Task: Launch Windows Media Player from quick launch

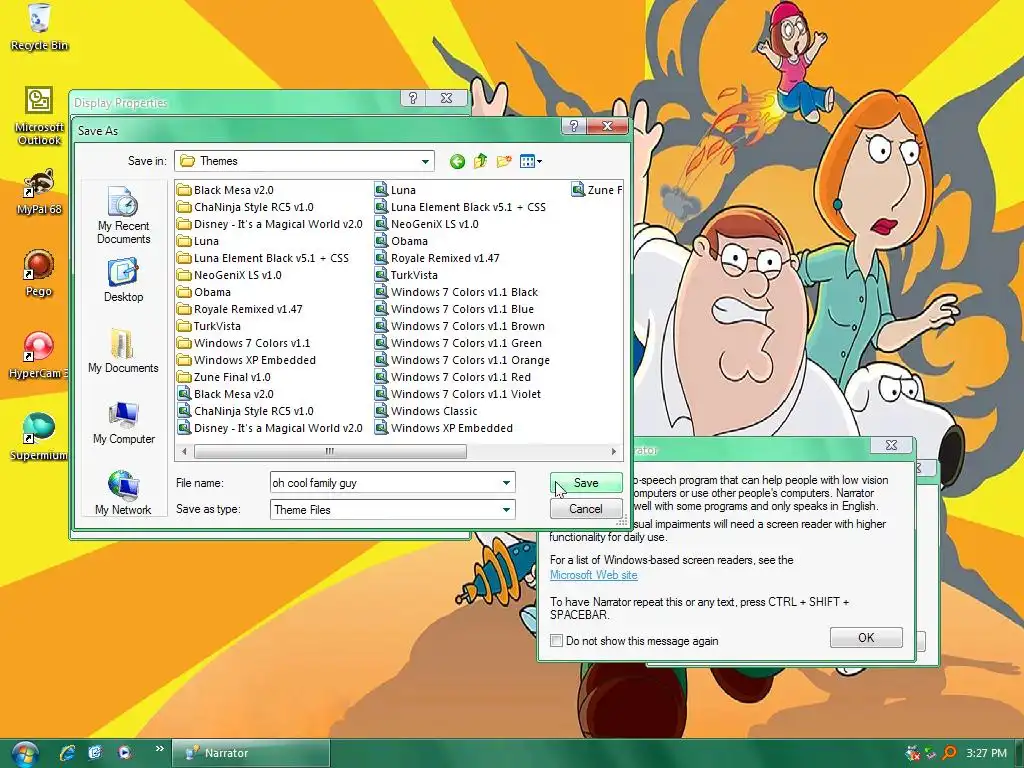Action: [x=124, y=753]
